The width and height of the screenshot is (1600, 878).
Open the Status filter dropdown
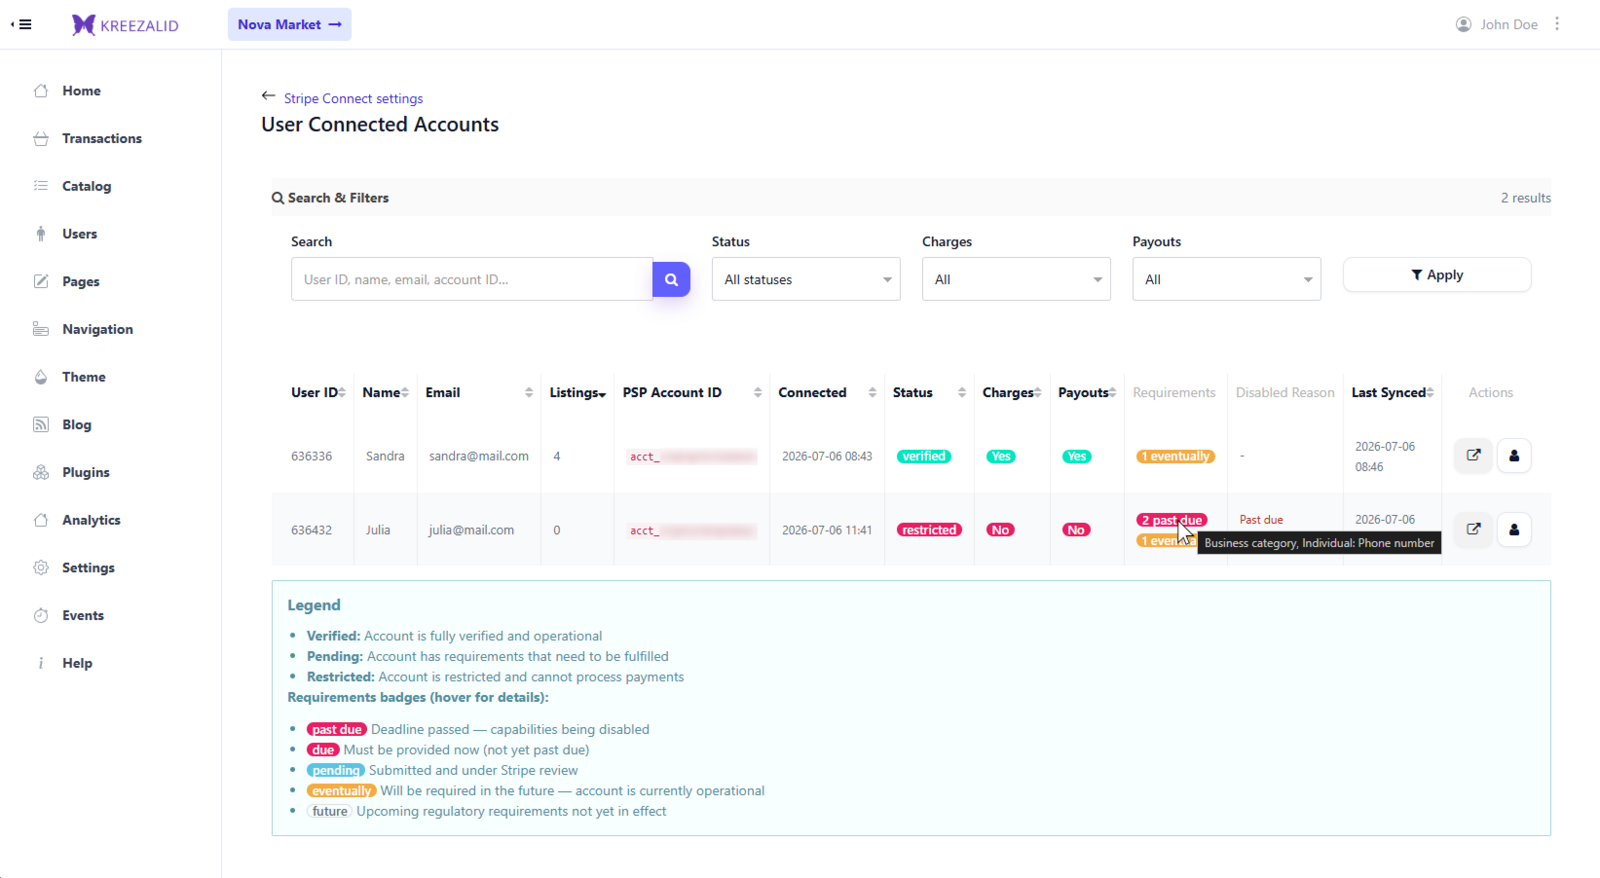pos(806,279)
